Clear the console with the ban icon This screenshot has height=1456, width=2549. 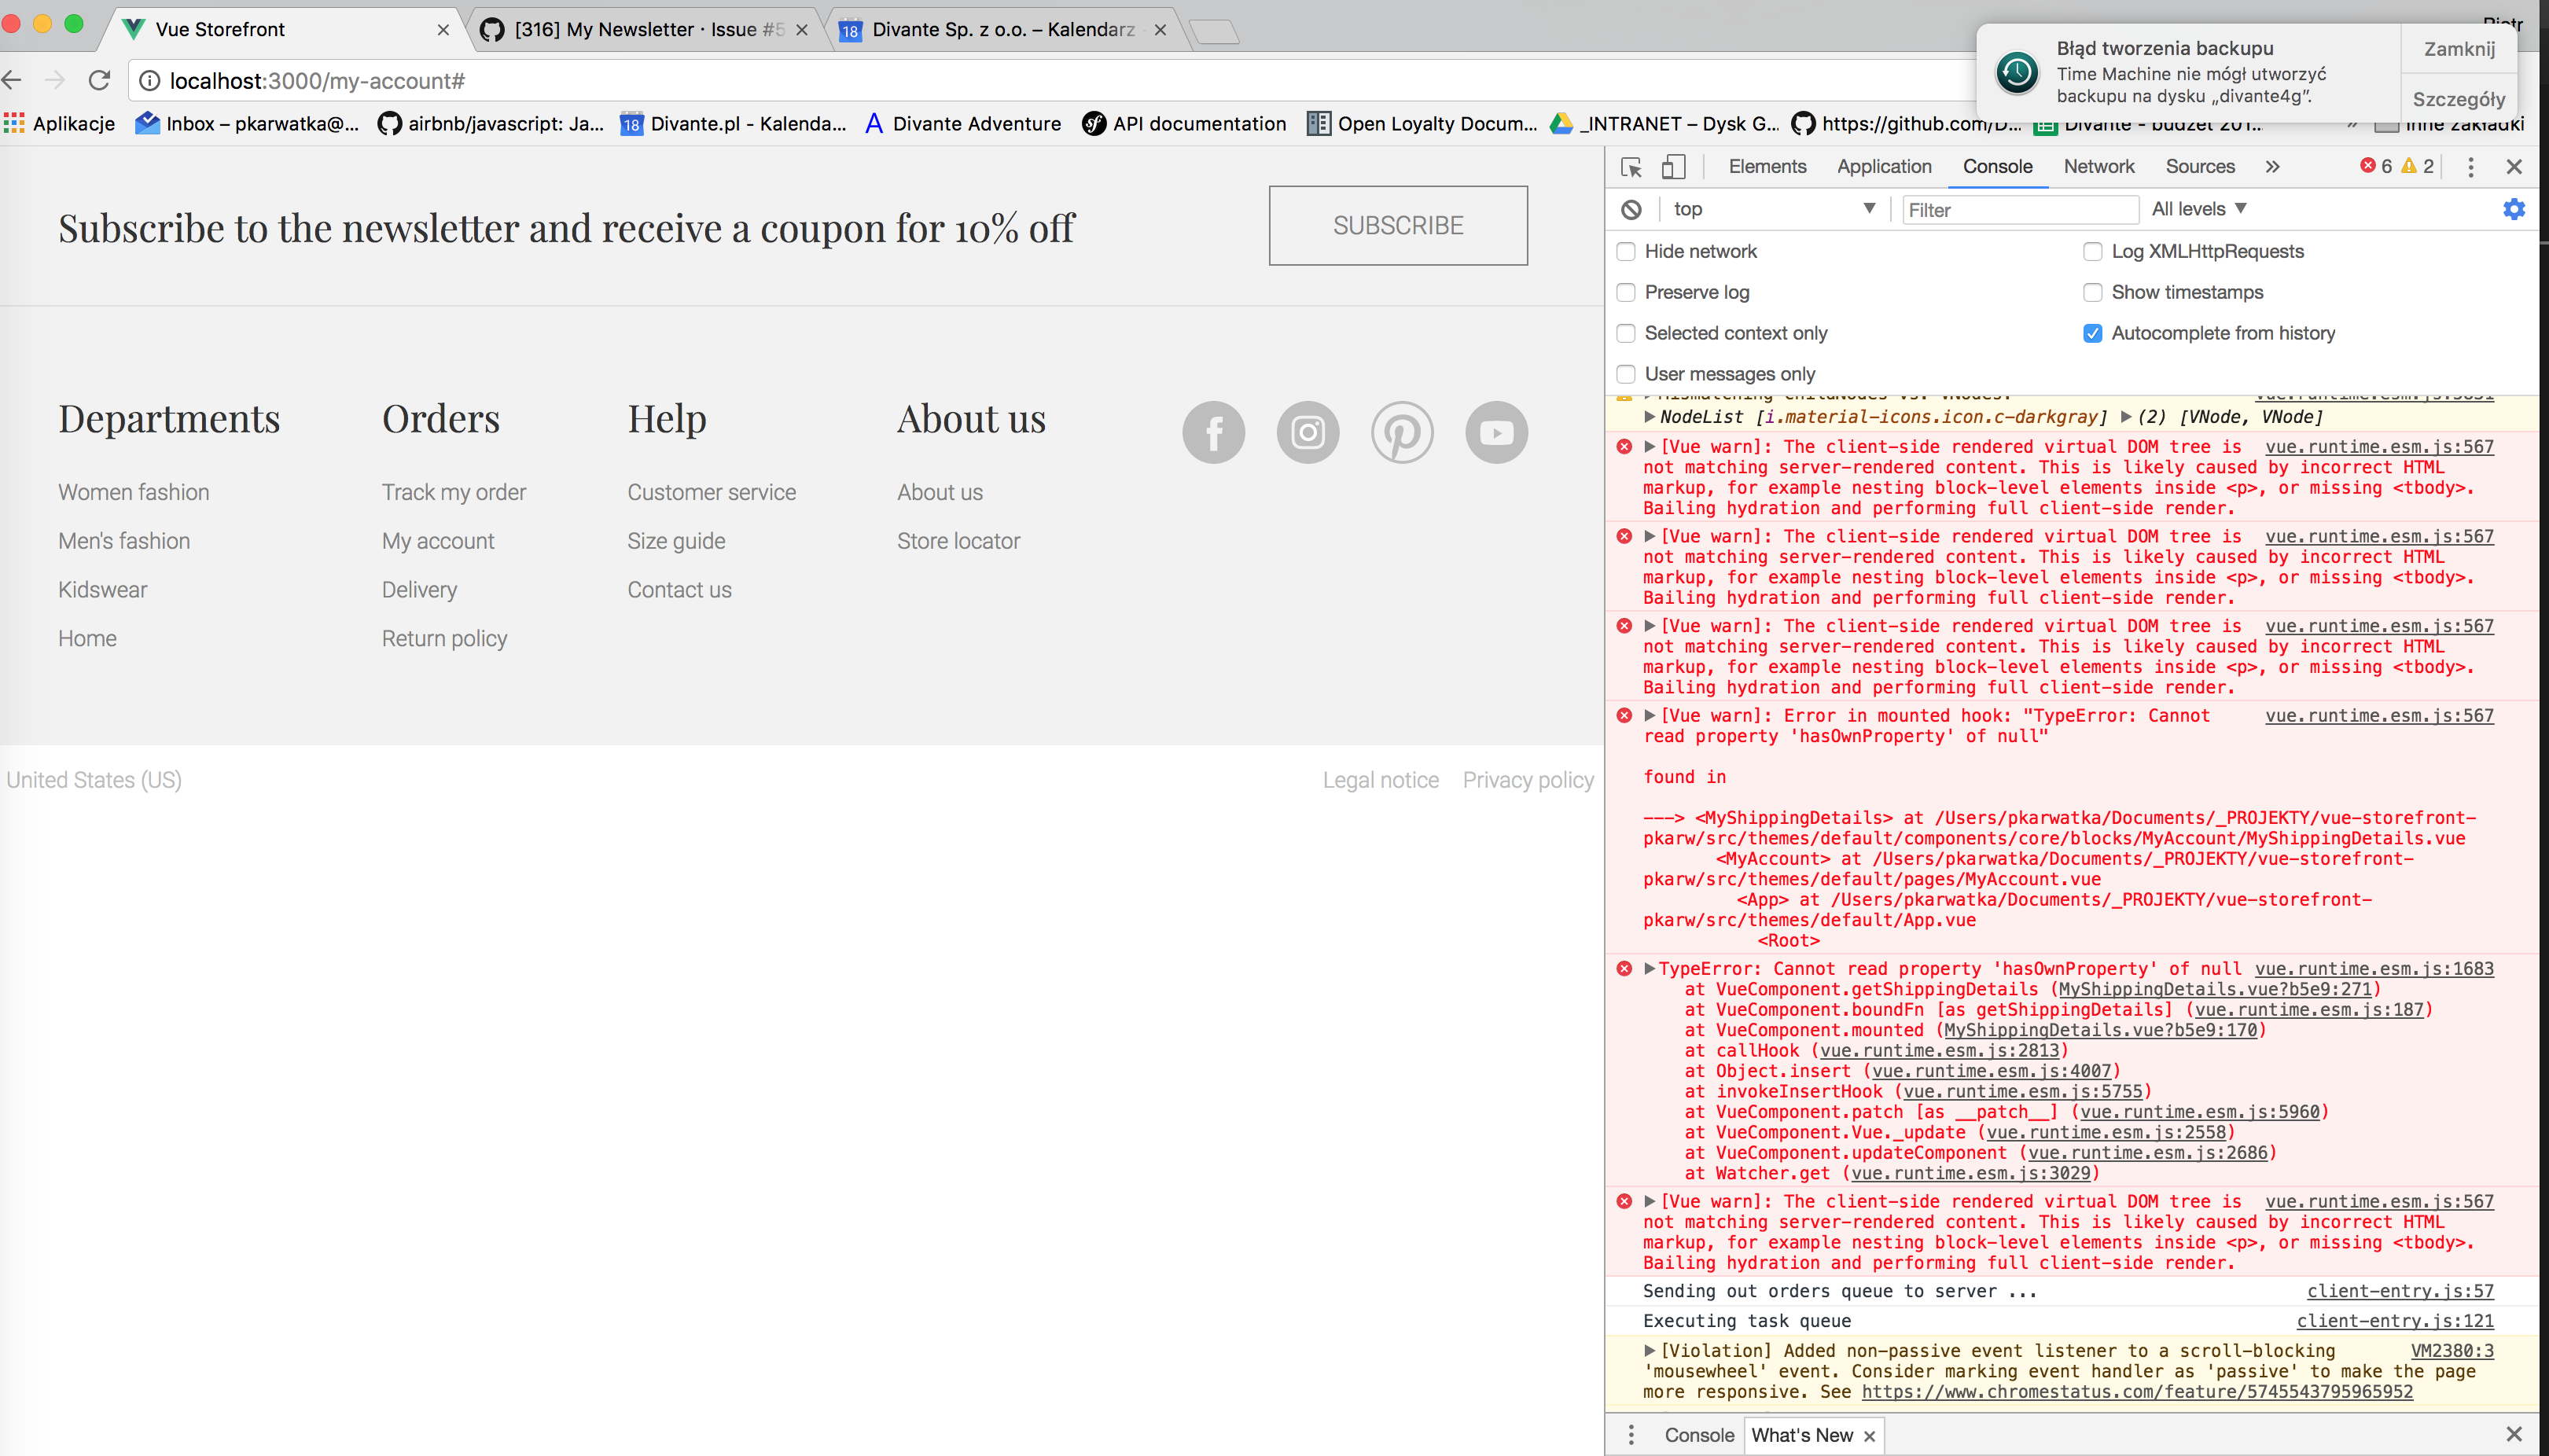tap(1631, 209)
